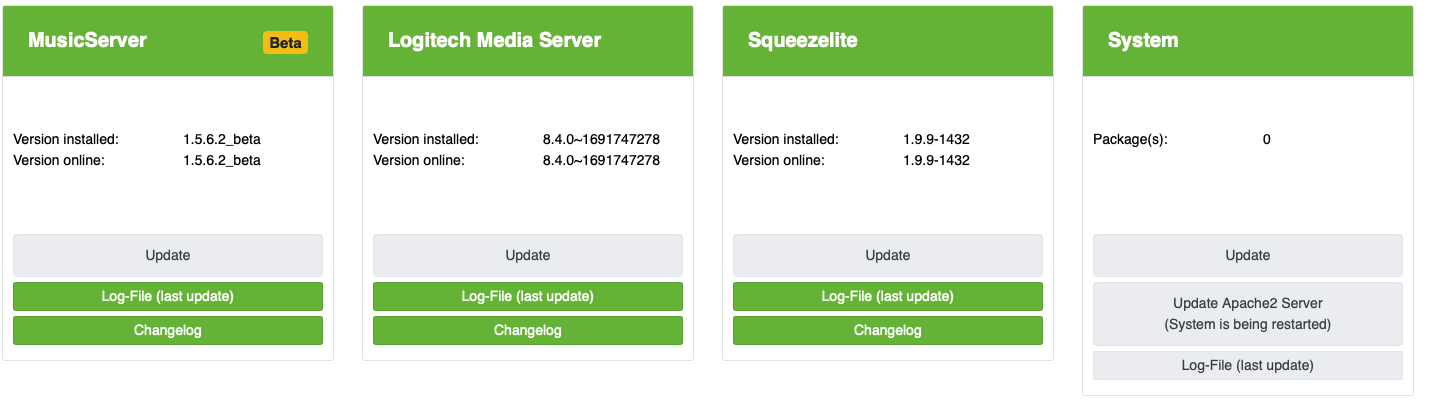Click the System card header

pos(1143,41)
